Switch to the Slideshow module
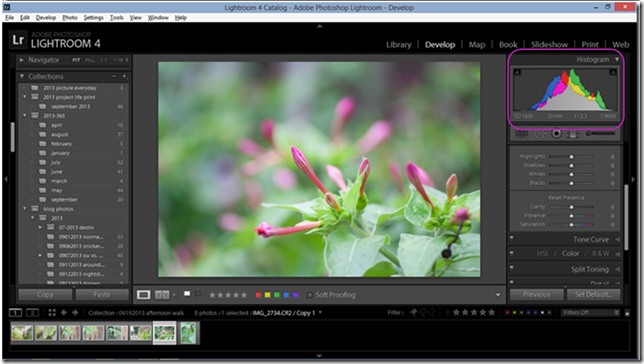Image resolution: width=644 pixels, height=364 pixels. [550, 45]
